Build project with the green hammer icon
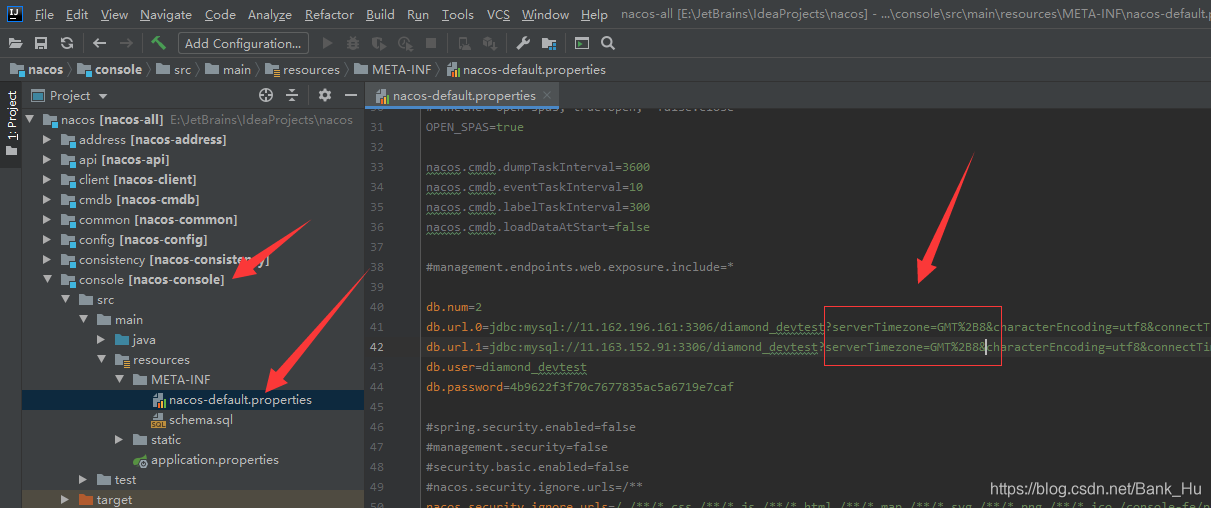 (158, 43)
